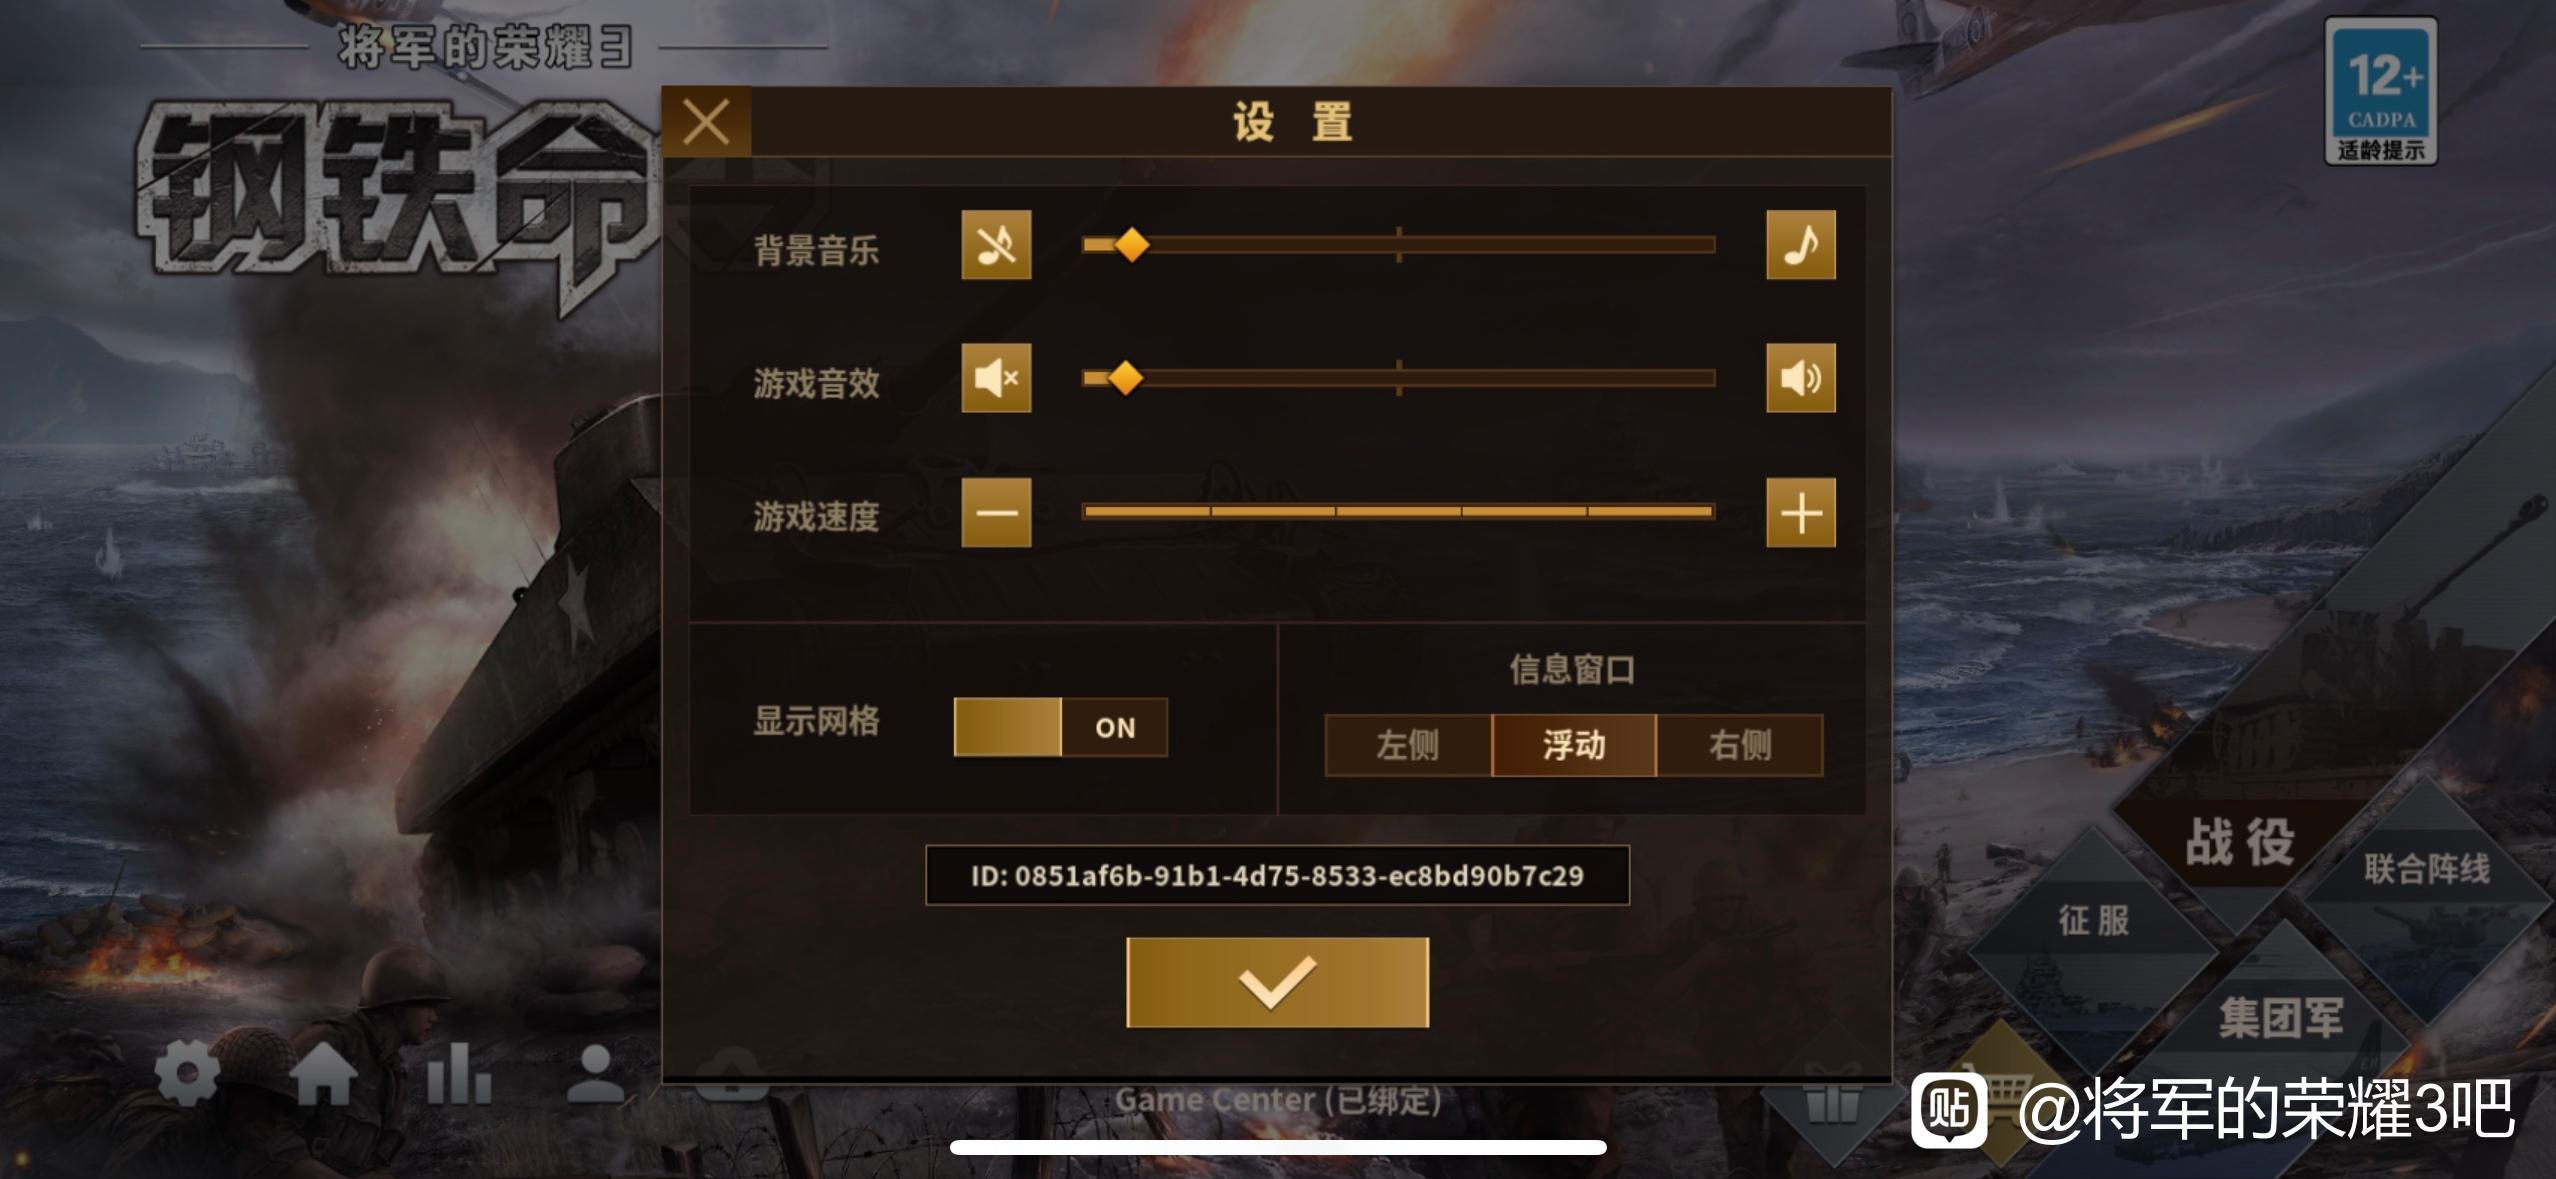Open the bar chart statistics icon

tap(459, 1074)
